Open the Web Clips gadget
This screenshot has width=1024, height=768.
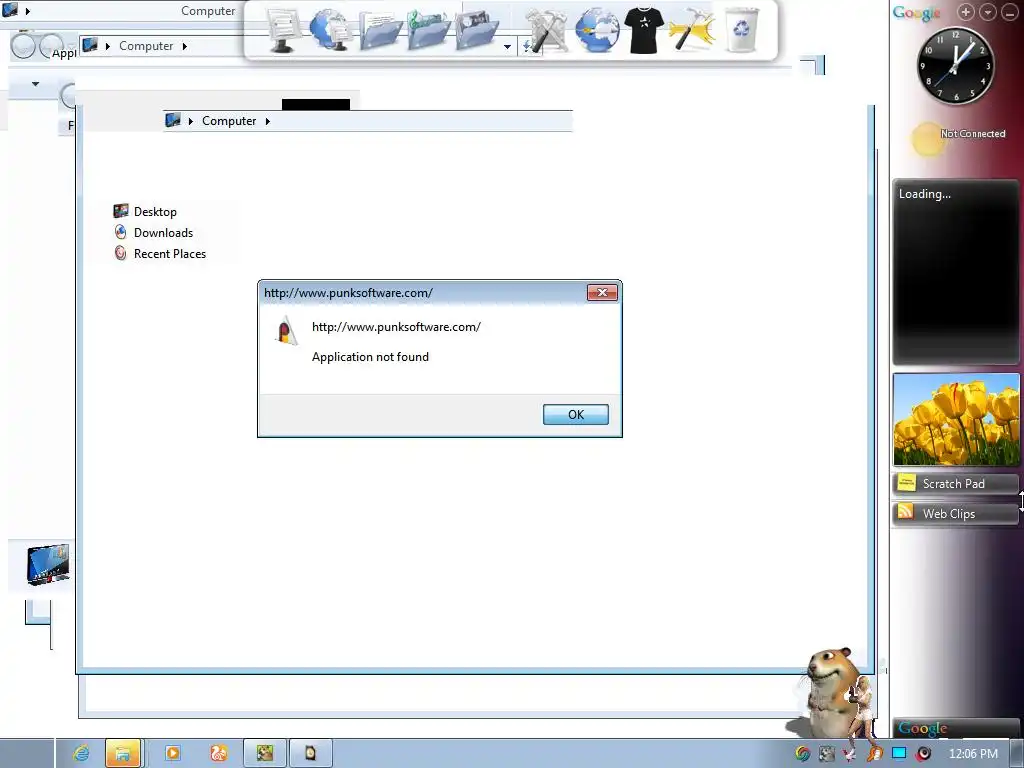click(955, 514)
